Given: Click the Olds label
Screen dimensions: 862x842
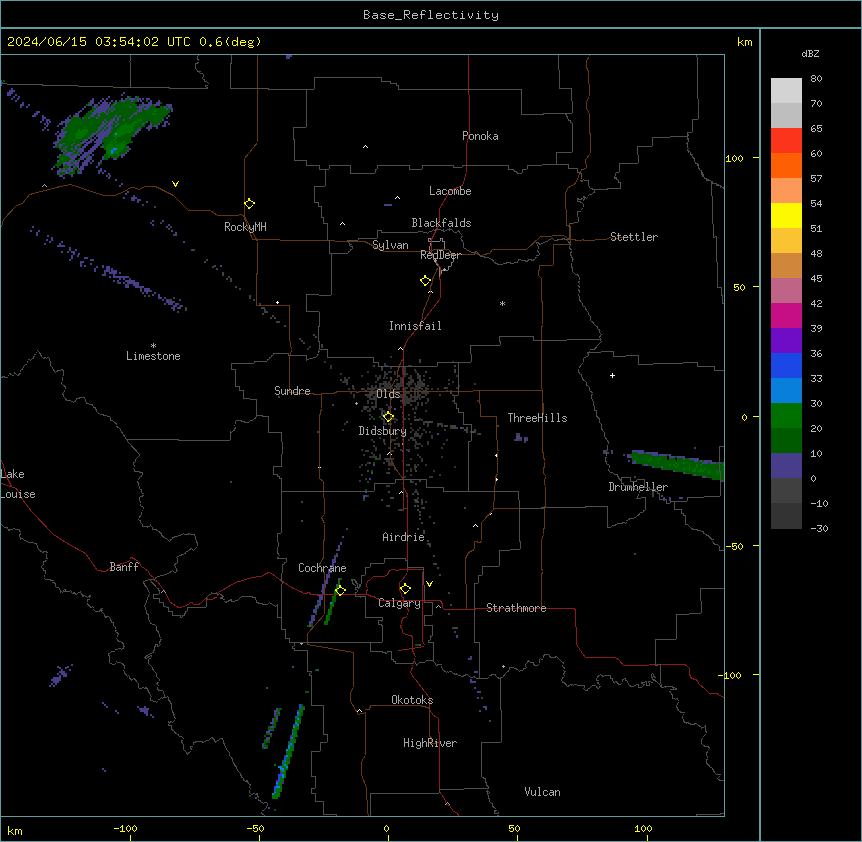Looking at the screenshot, I should (x=388, y=394).
